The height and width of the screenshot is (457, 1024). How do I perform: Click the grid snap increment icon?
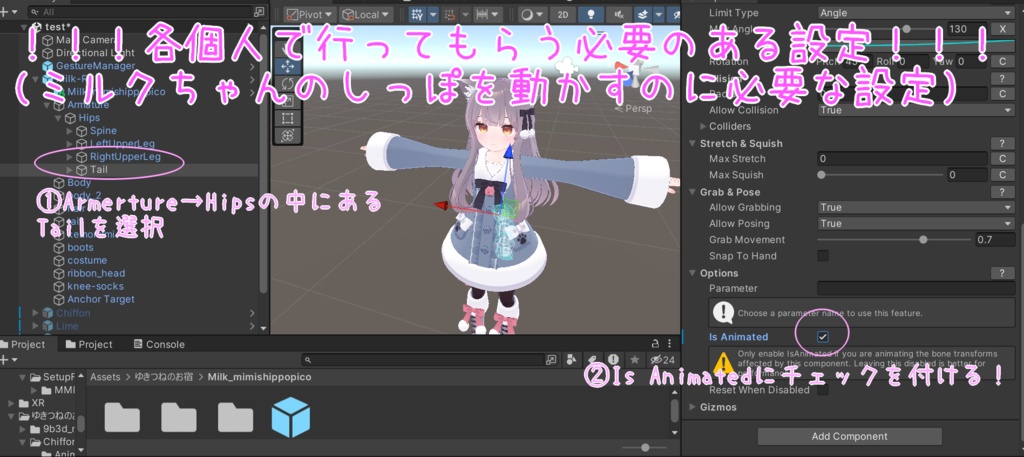[449, 14]
